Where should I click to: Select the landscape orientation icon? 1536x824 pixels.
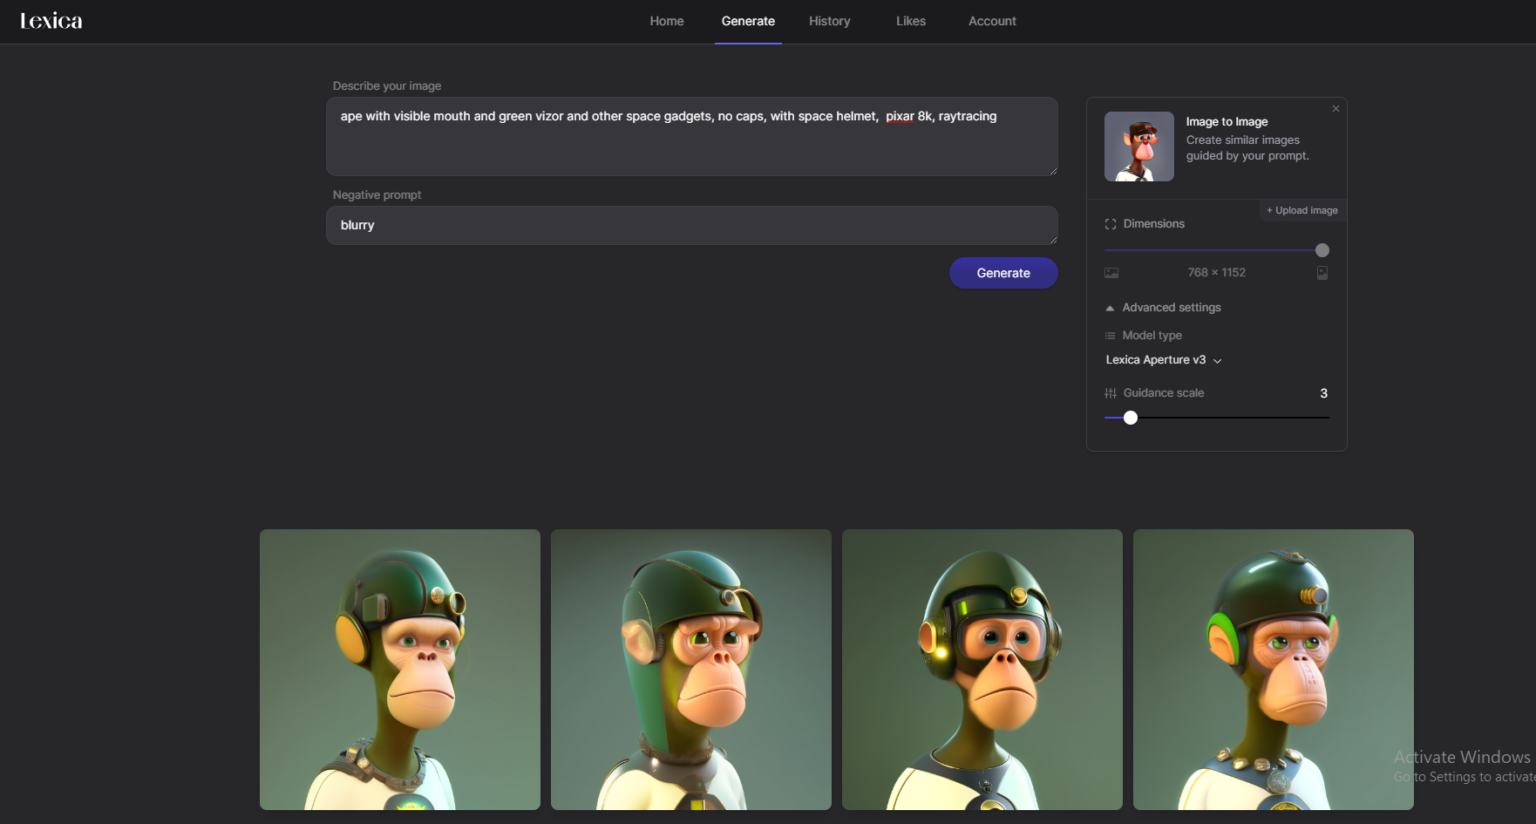pos(1111,272)
